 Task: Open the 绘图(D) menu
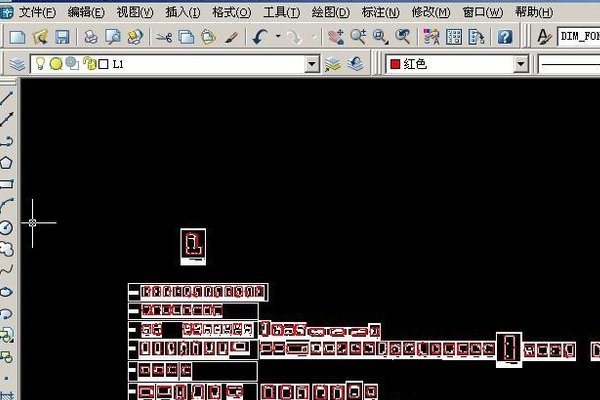coord(331,12)
